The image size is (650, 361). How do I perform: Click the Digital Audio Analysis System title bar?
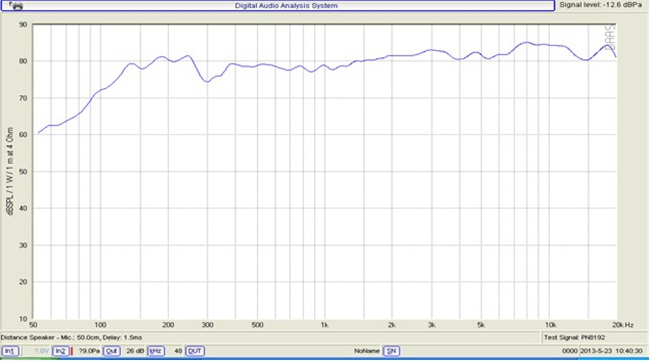click(x=286, y=6)
